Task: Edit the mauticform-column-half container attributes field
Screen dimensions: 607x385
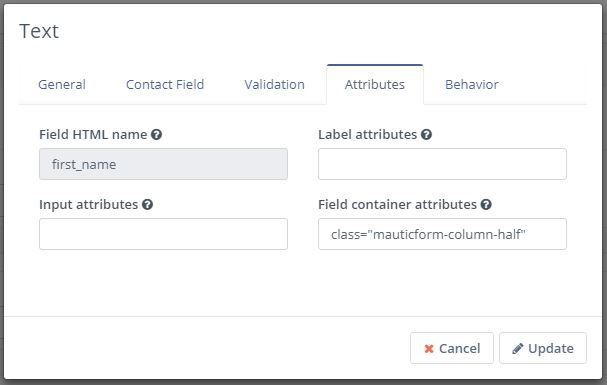Action: tap(442, 234)
